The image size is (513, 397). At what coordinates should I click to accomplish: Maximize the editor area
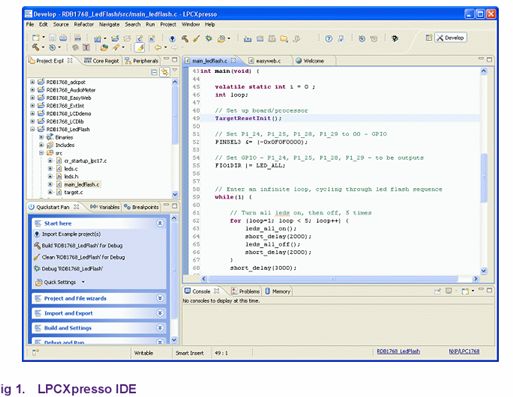(489, 60)
